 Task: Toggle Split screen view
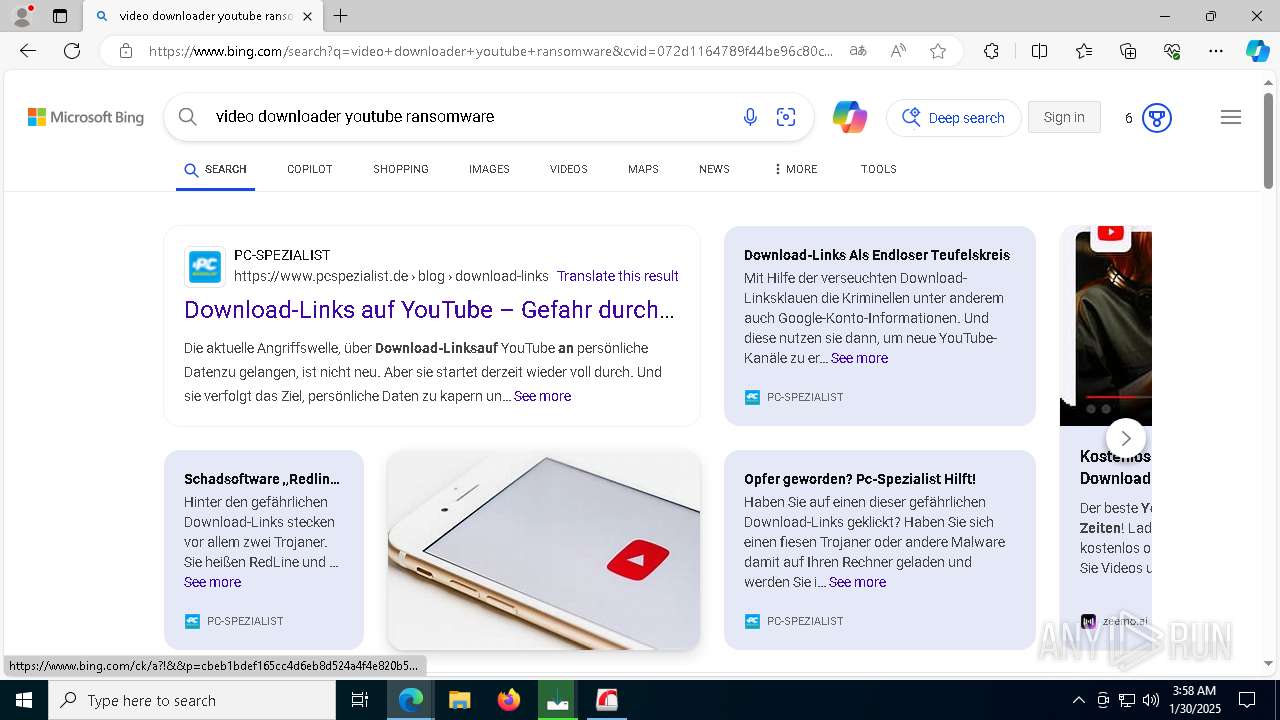click(x=1039, y=51)
